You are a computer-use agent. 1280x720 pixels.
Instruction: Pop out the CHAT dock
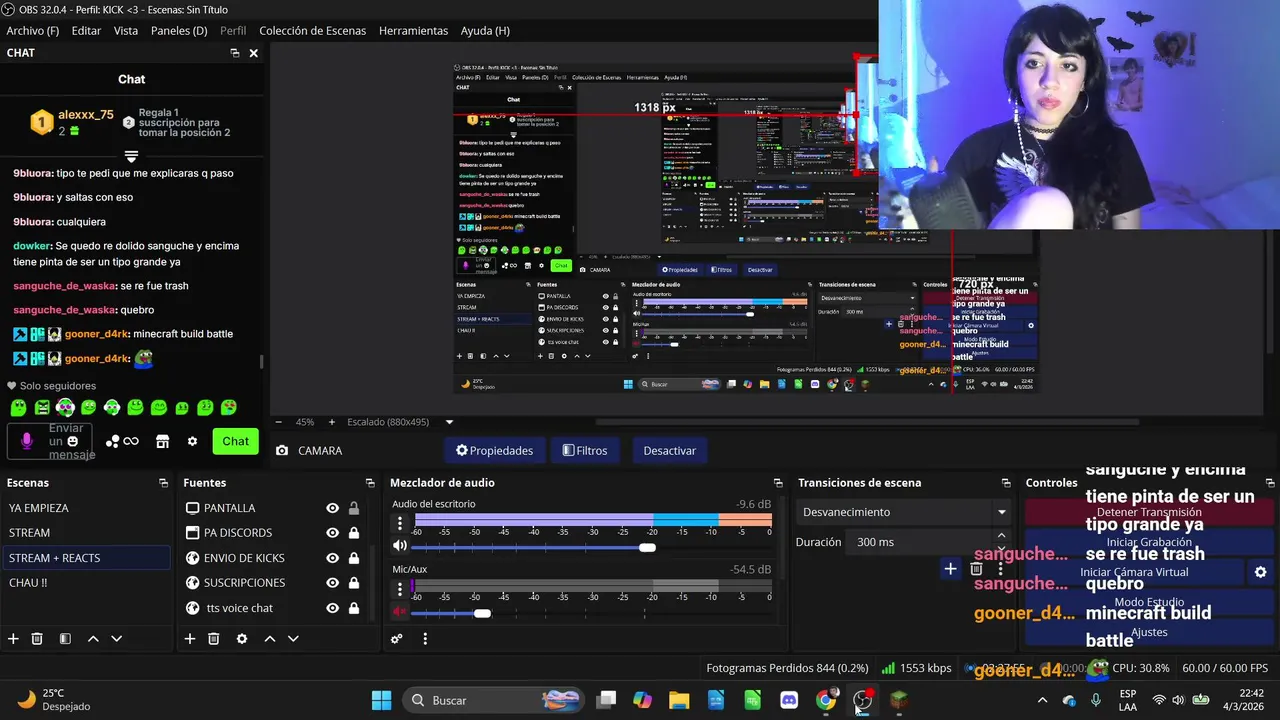coord(235,53)
